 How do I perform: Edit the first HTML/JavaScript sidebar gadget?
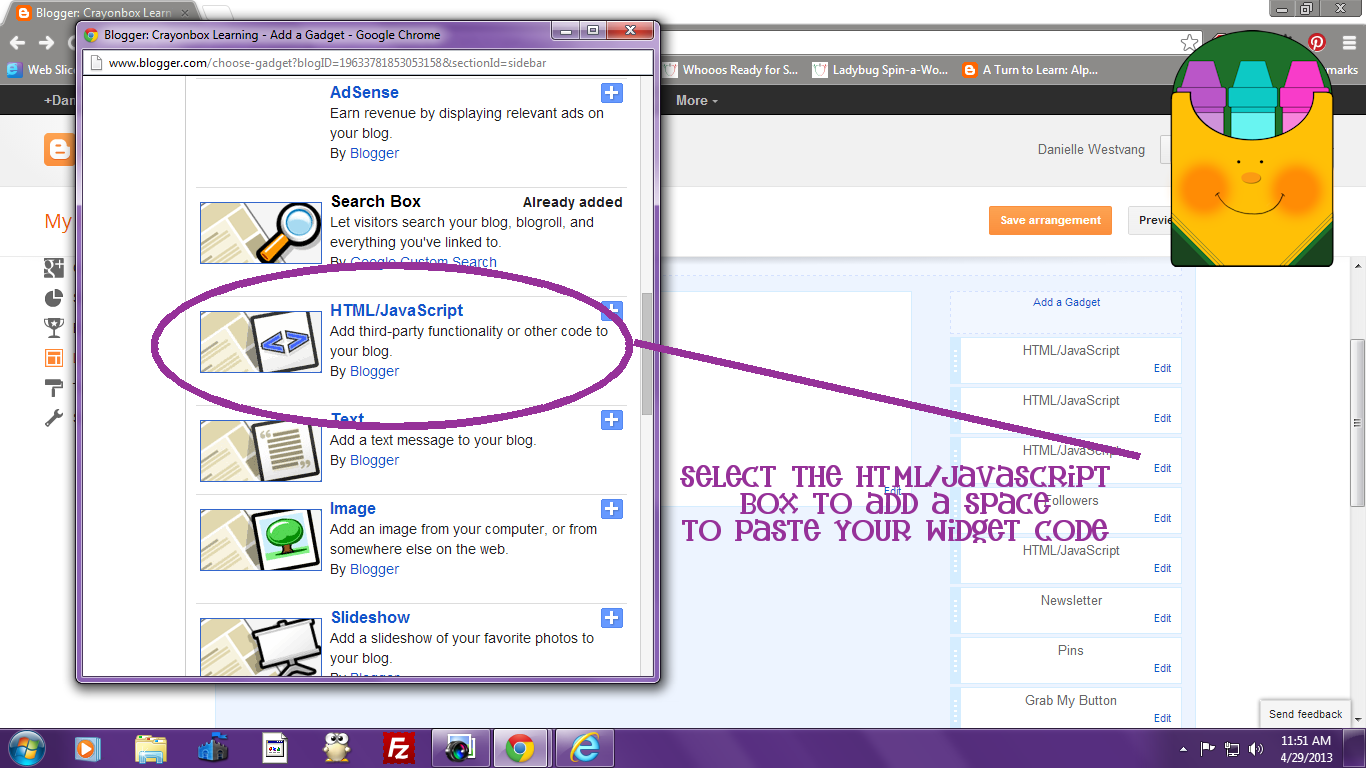(1162, 368)
